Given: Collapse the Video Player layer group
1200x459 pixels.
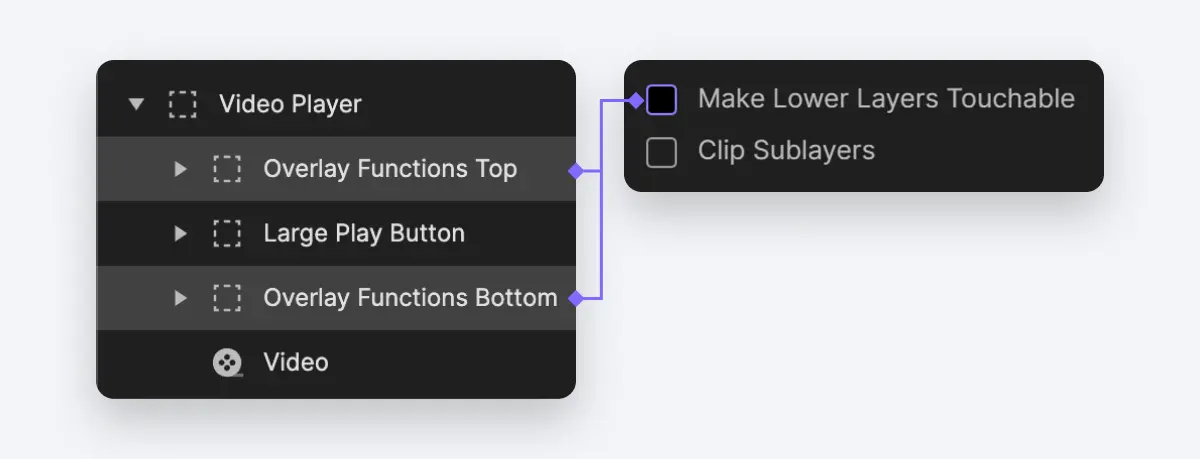Looking at the screenshot, I should (x=137, y=104).
